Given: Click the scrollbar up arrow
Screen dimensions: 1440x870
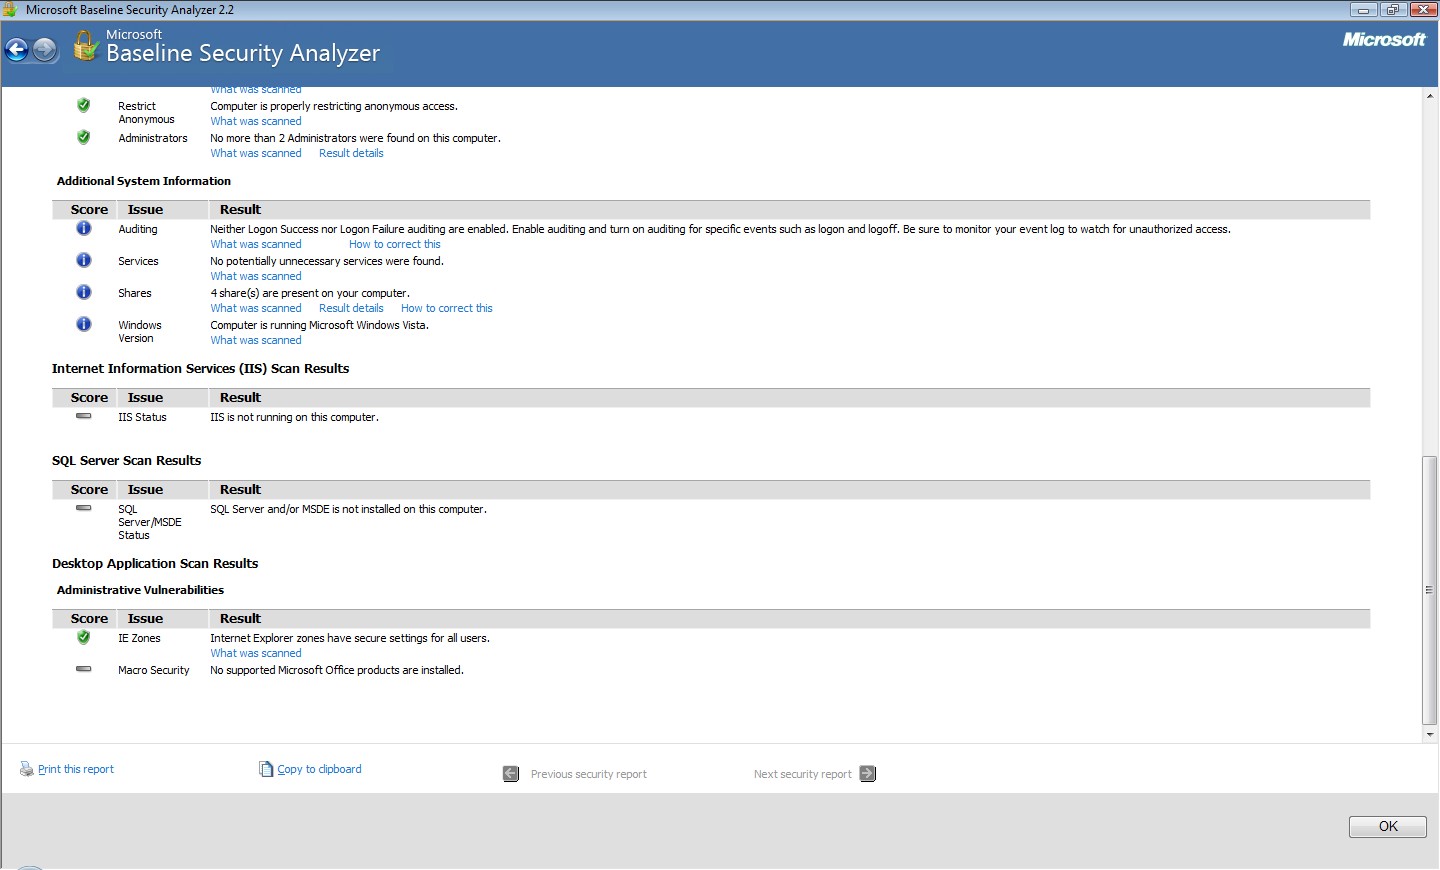Looking at the screenshot, I should coord(1430,96).
